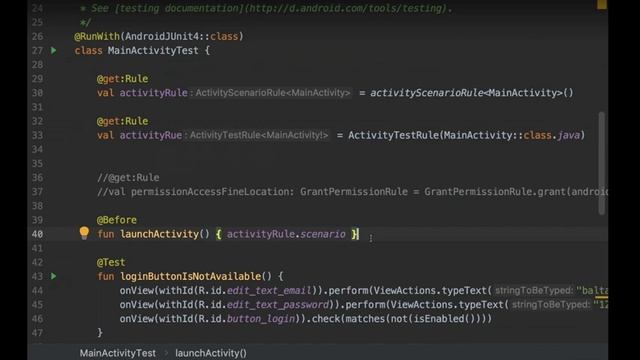The height and width of the screenshot is (360, 640).
Task: Run loginButtonIsNotAvailable test gutter icon
Action: click(x=54, y=276)
